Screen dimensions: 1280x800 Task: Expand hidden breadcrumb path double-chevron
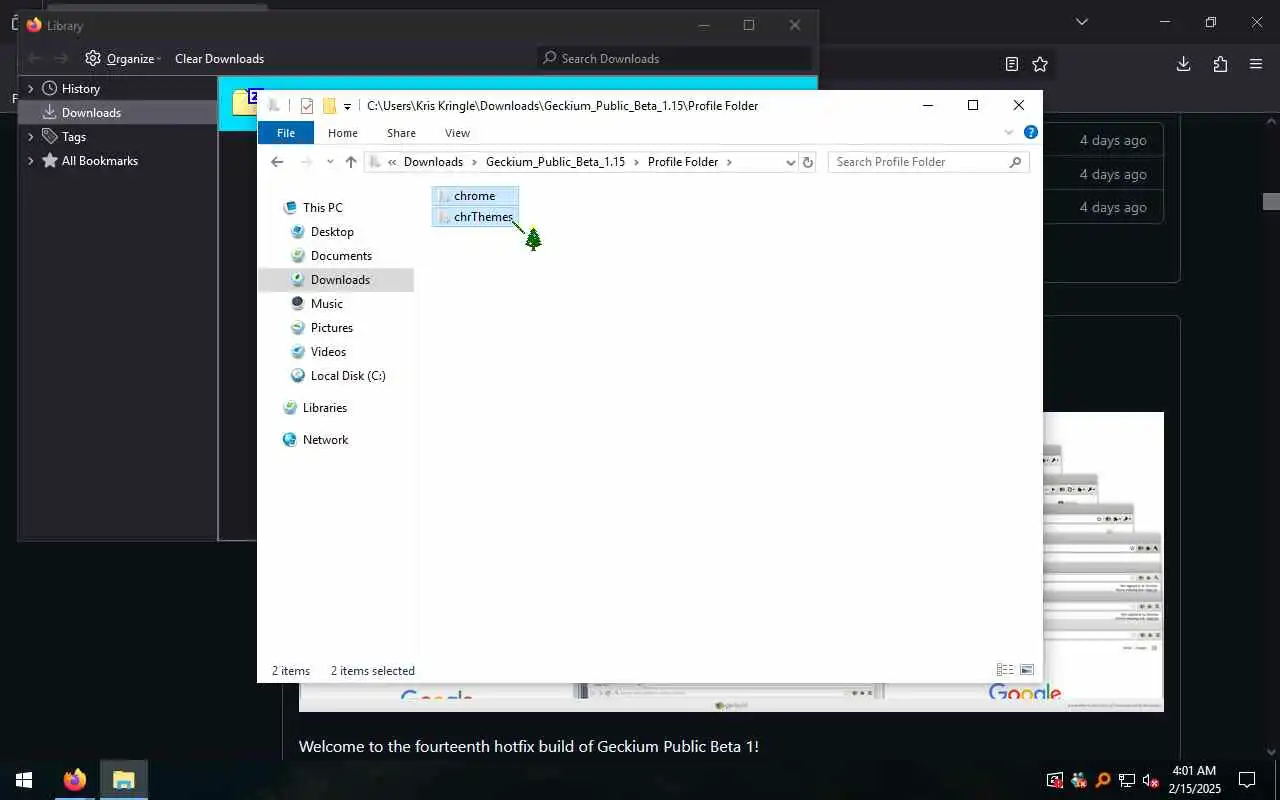pyautogui.click(x=393, y=162)
